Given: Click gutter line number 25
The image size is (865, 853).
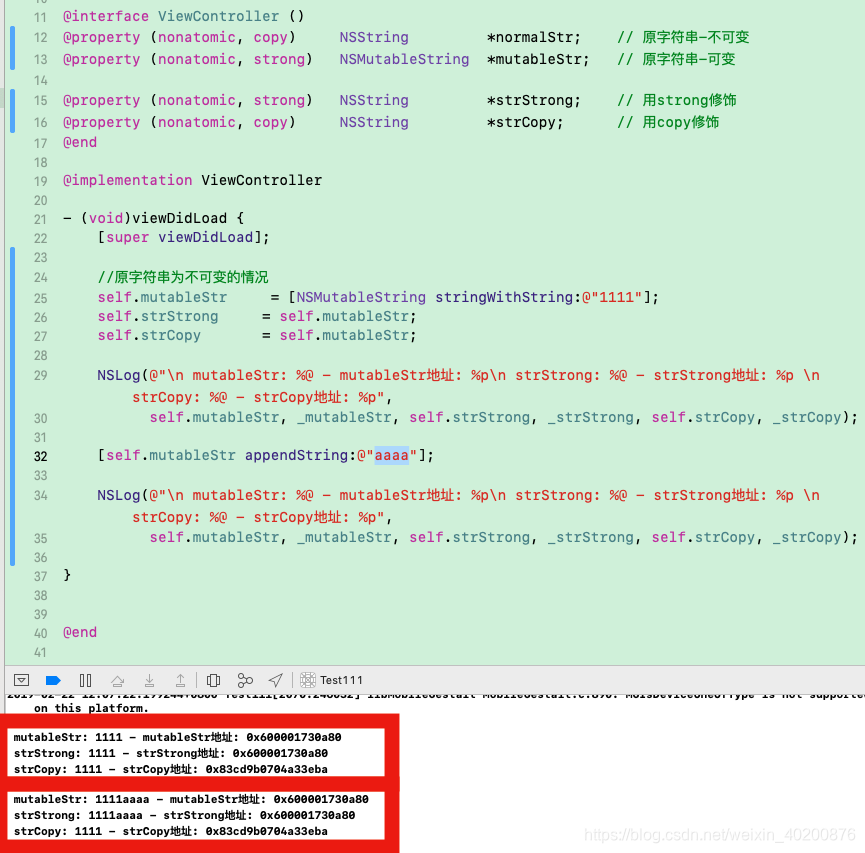Looking at the screenshot, I should 40,298.
